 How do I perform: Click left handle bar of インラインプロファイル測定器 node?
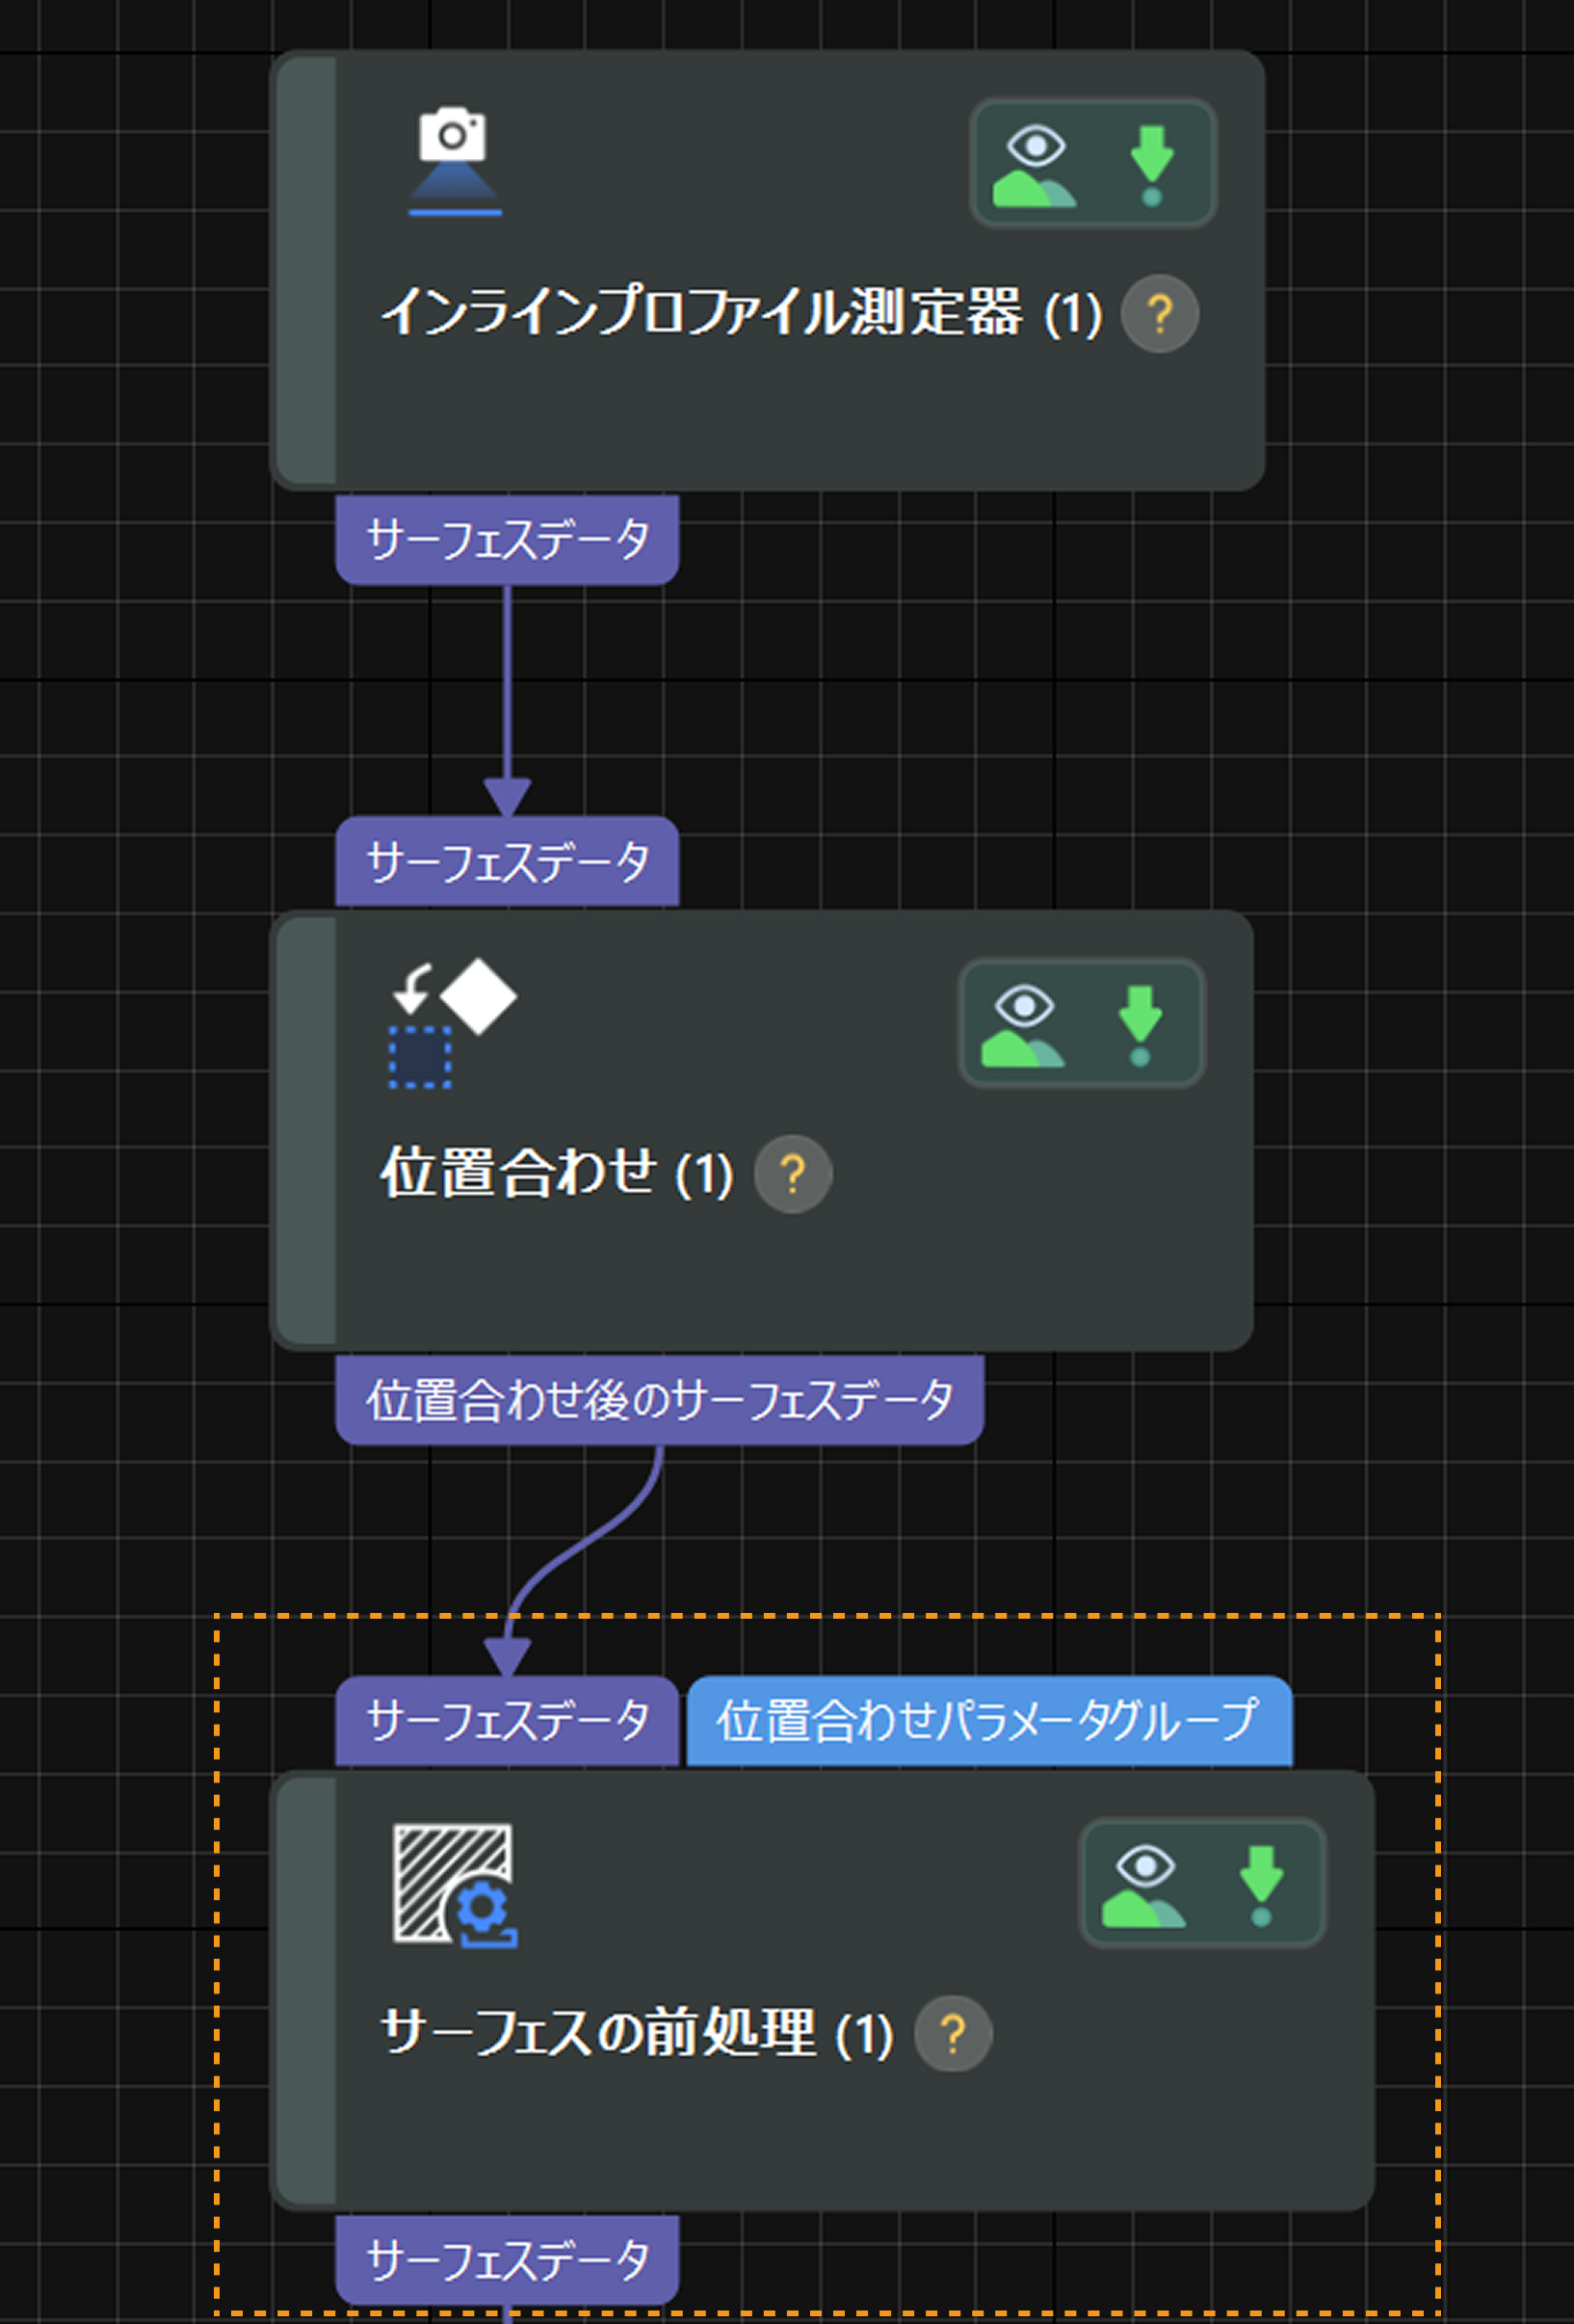305,270
